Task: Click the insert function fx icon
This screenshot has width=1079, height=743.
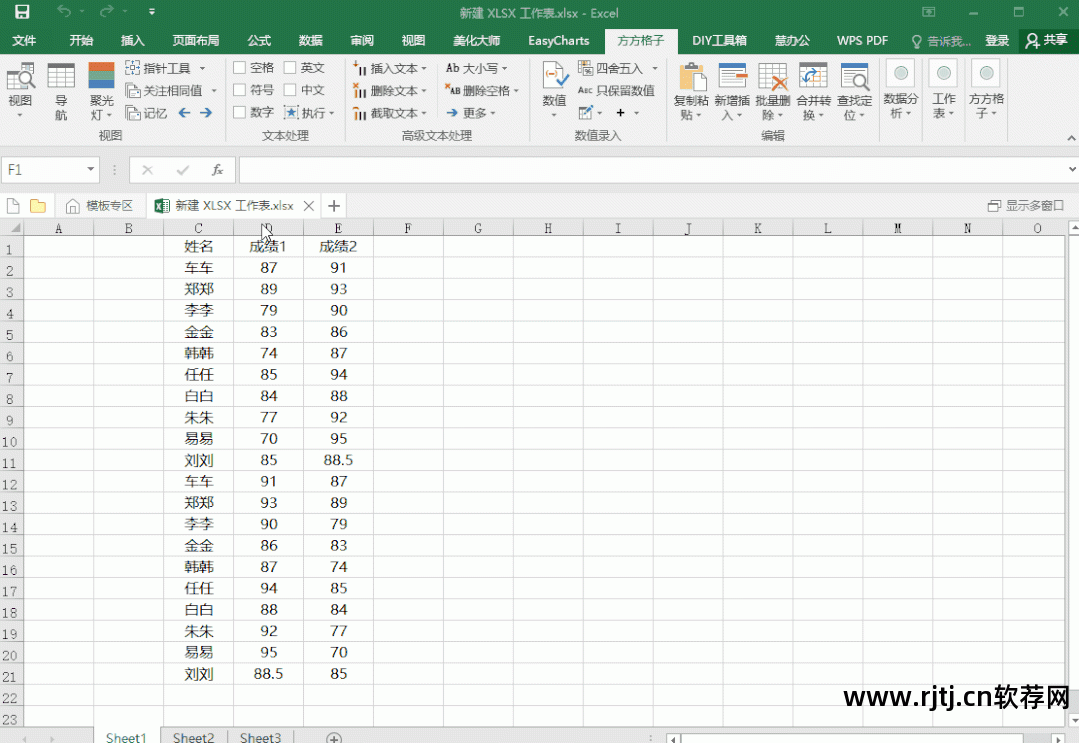Action: (x=217, y=170)
